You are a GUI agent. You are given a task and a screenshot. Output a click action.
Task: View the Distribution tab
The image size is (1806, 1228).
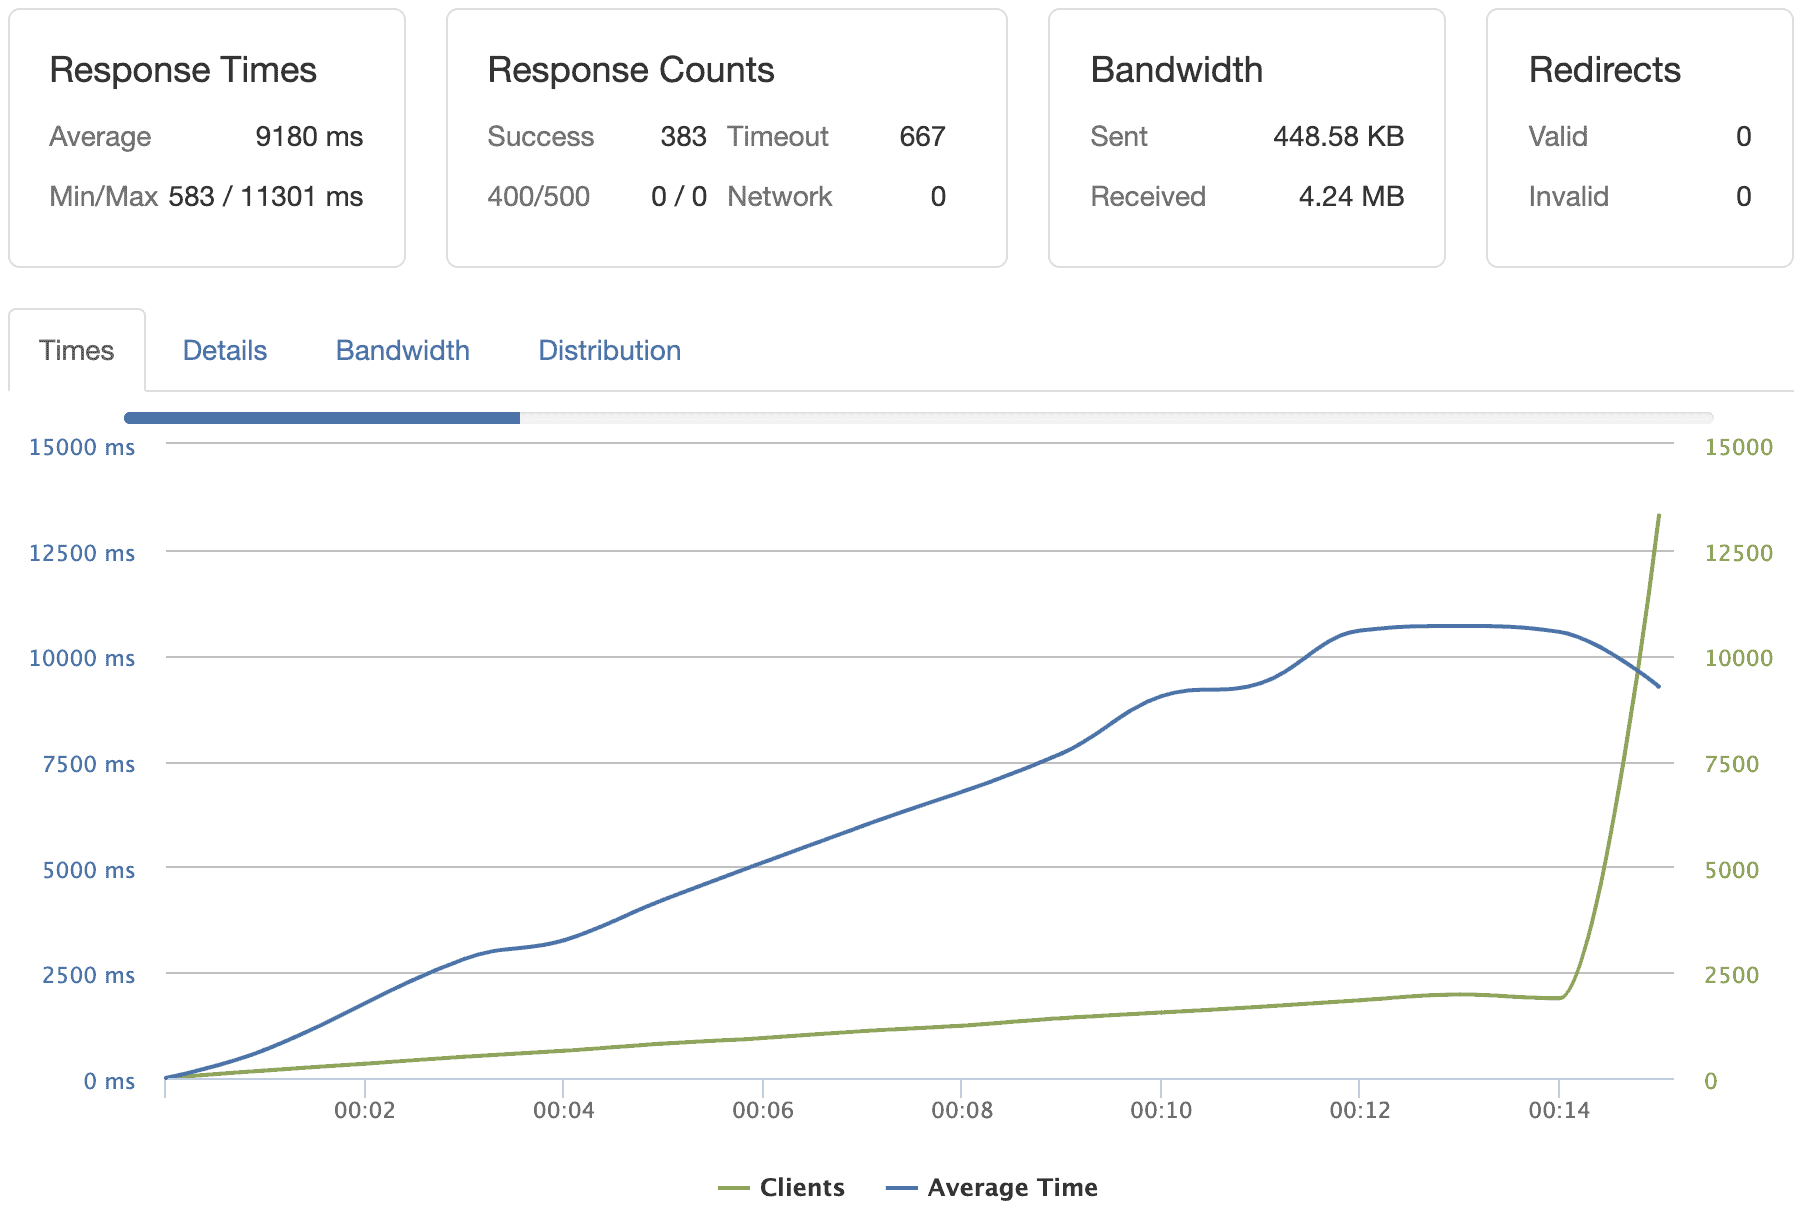(x=609, y=350)
